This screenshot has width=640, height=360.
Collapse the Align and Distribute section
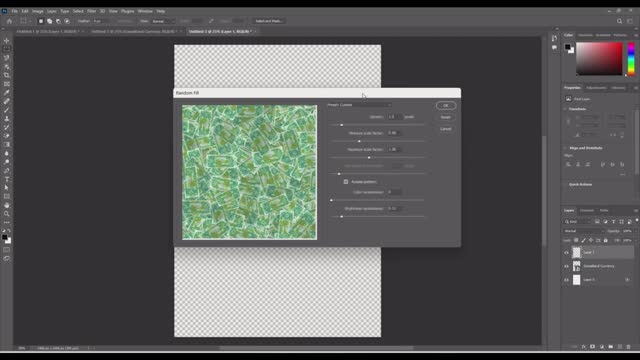(565, 148)
